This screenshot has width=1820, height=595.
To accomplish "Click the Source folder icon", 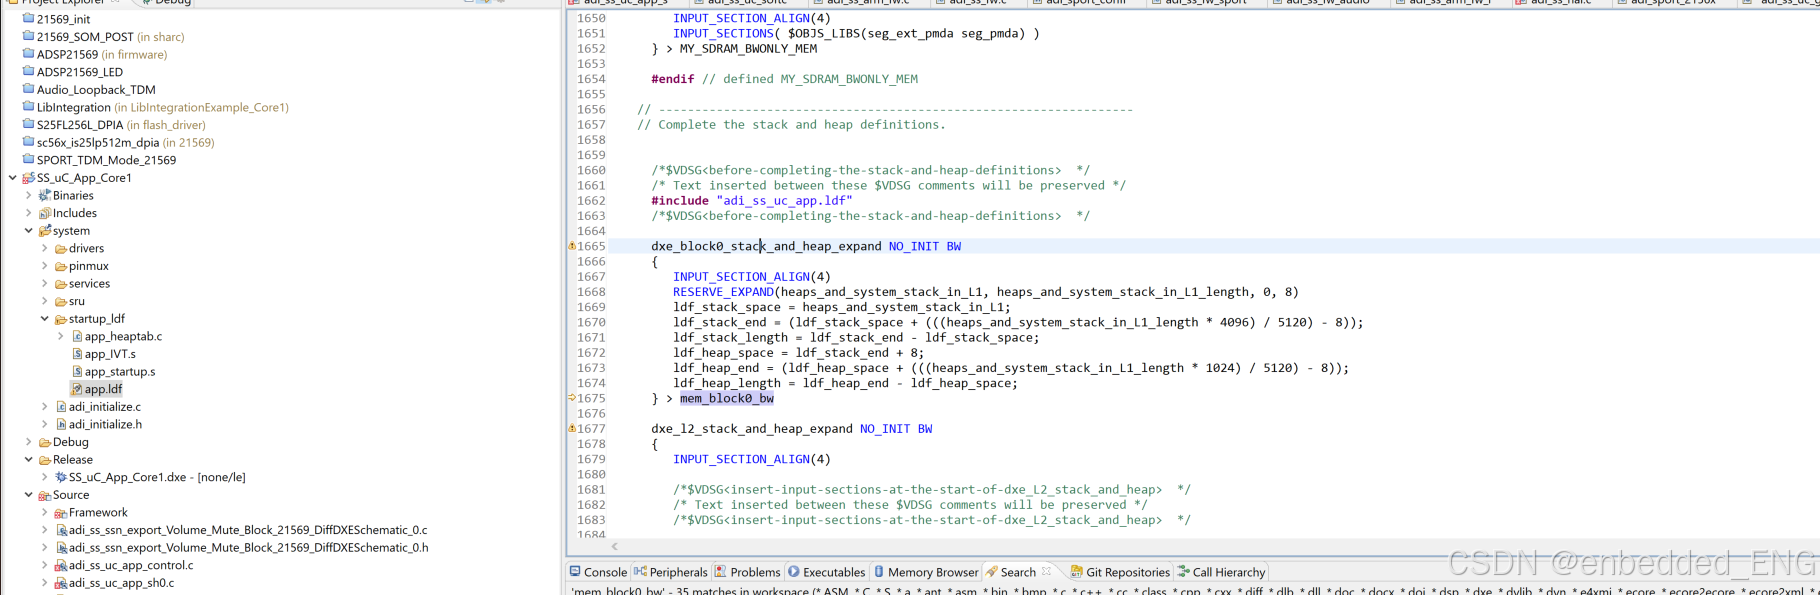I will 44,495.
